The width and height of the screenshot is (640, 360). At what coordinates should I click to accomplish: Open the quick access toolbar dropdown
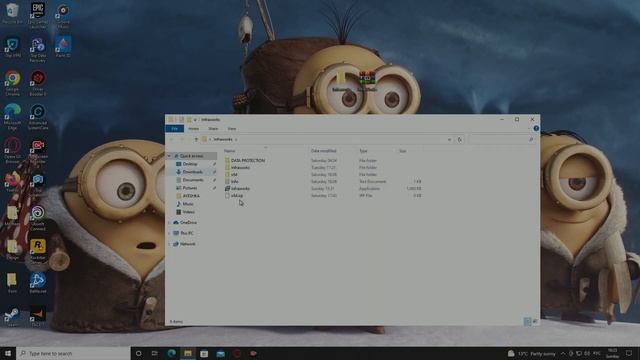point(196,120)
